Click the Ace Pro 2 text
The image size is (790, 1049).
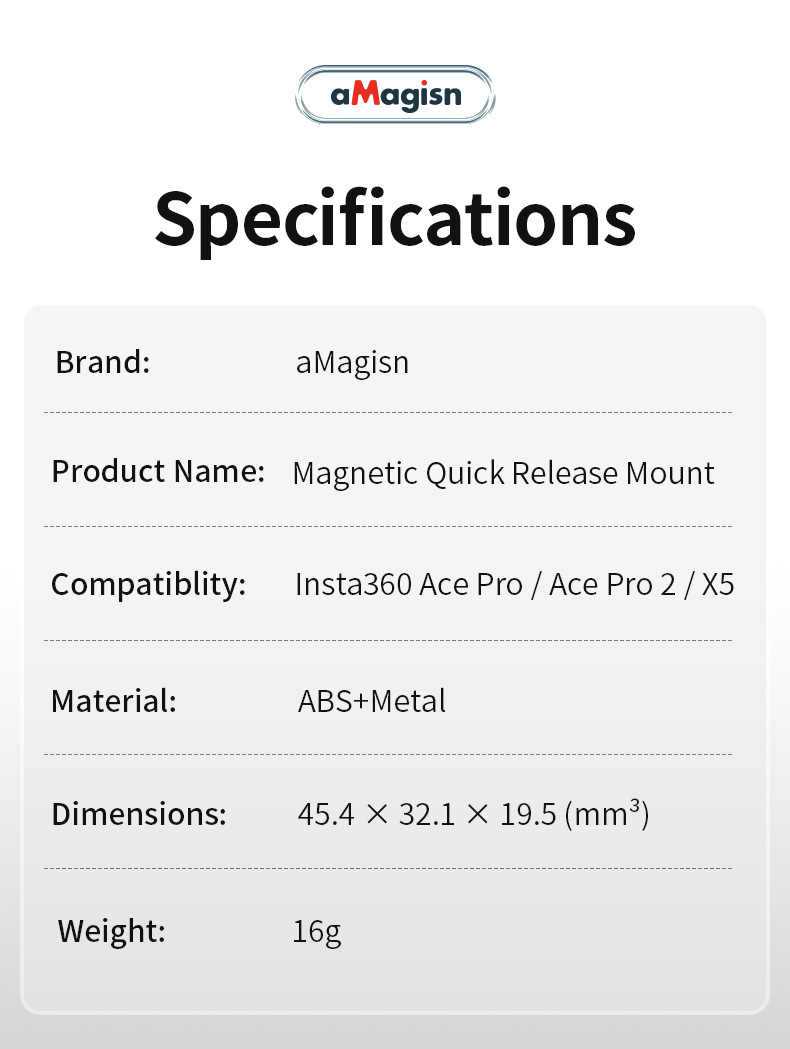point(613,585)
